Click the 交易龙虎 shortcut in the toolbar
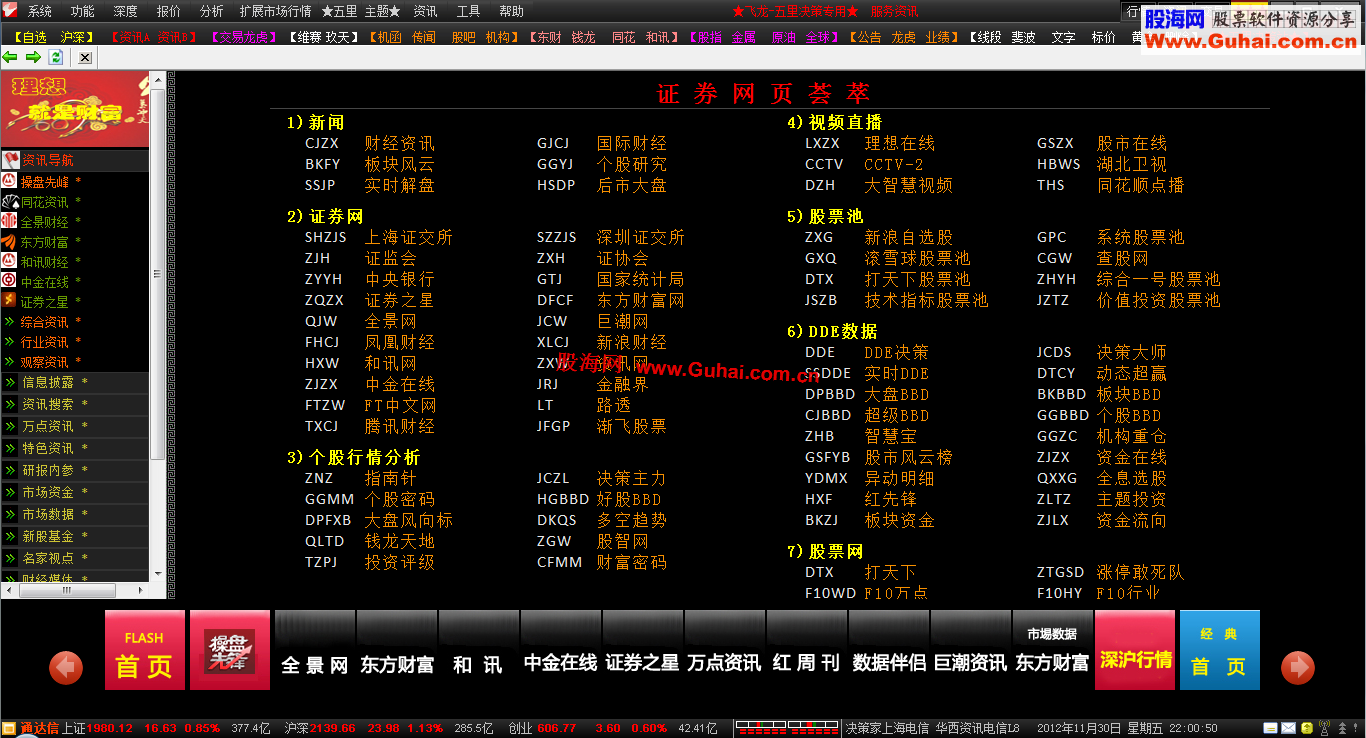This screenshot has height=738, width=1366. pos(244,37)
